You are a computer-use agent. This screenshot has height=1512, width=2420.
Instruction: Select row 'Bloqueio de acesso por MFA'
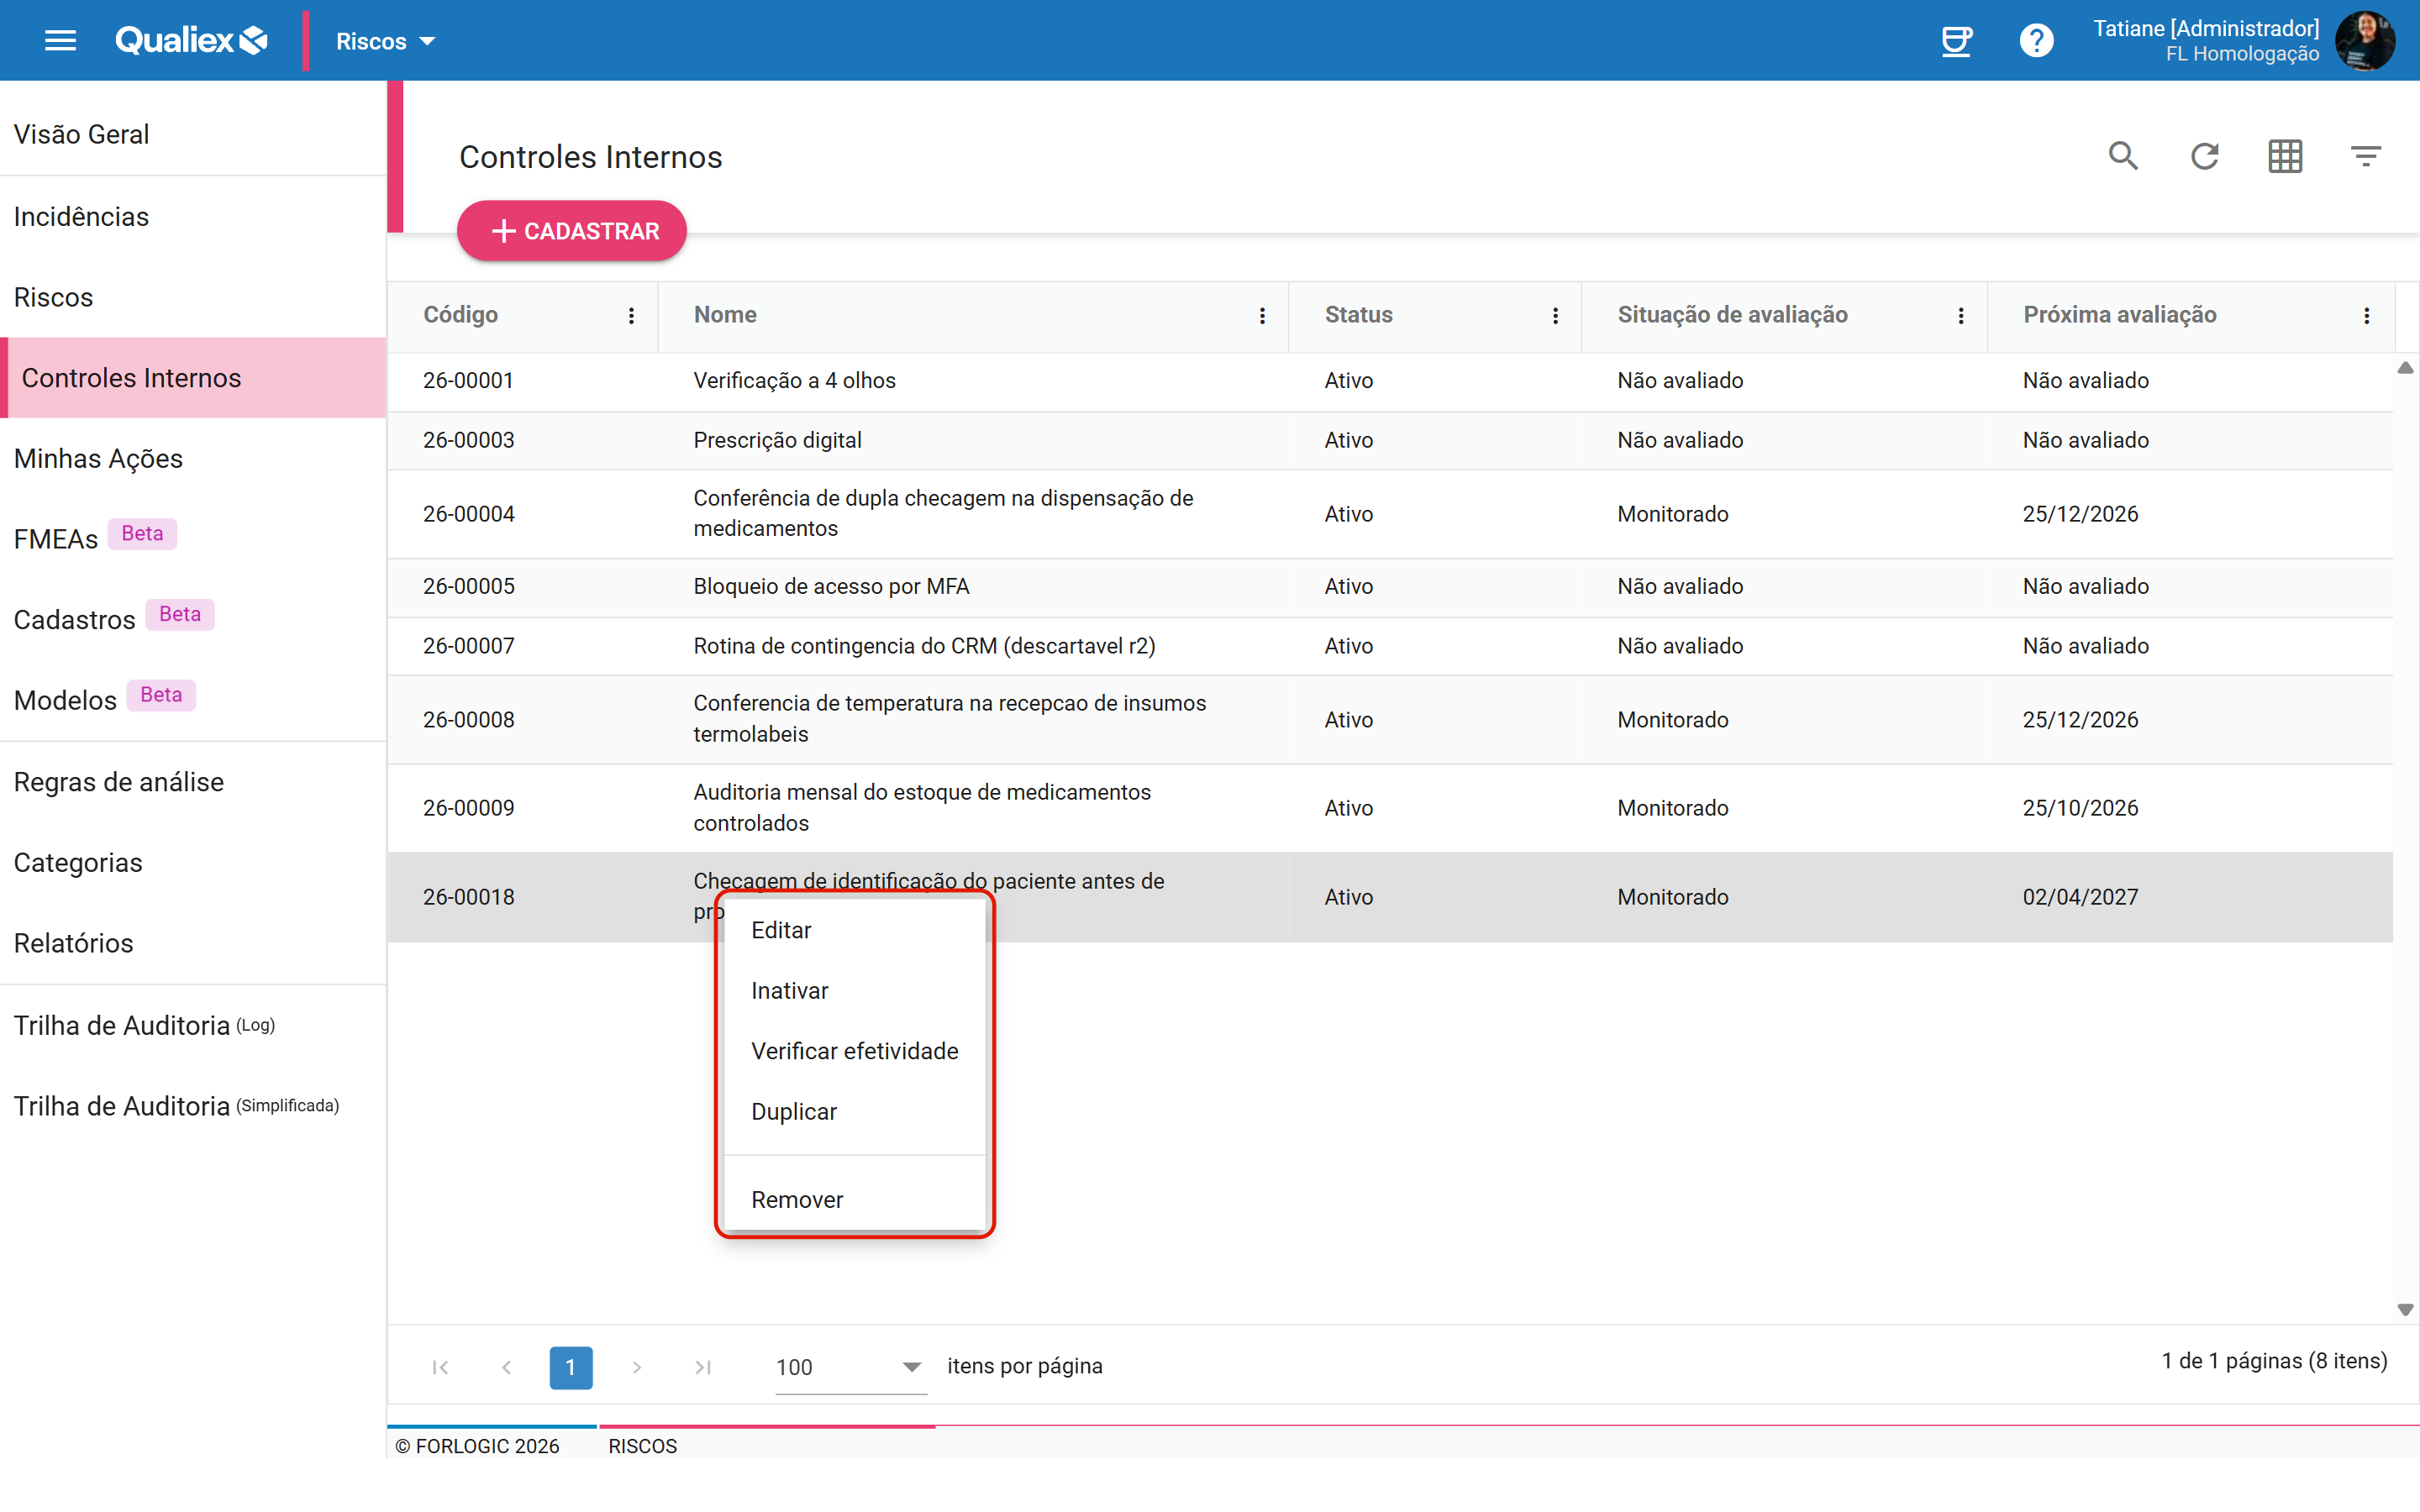coord(1390,587)
